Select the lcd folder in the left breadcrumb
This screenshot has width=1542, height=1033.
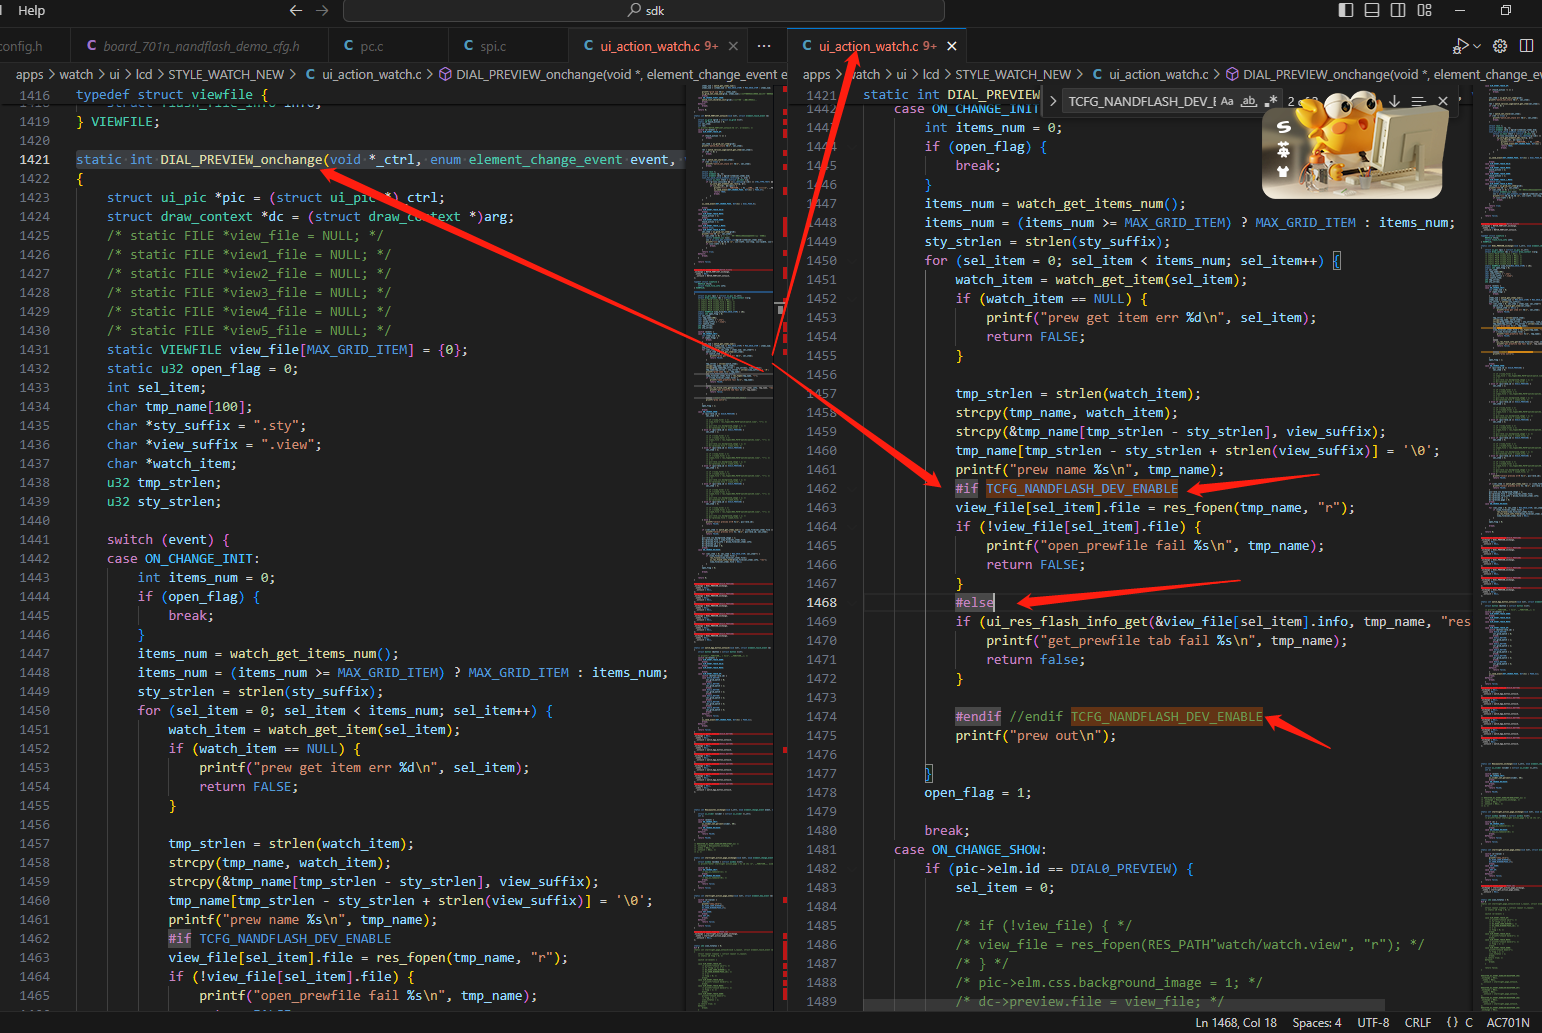coord(144,74)
